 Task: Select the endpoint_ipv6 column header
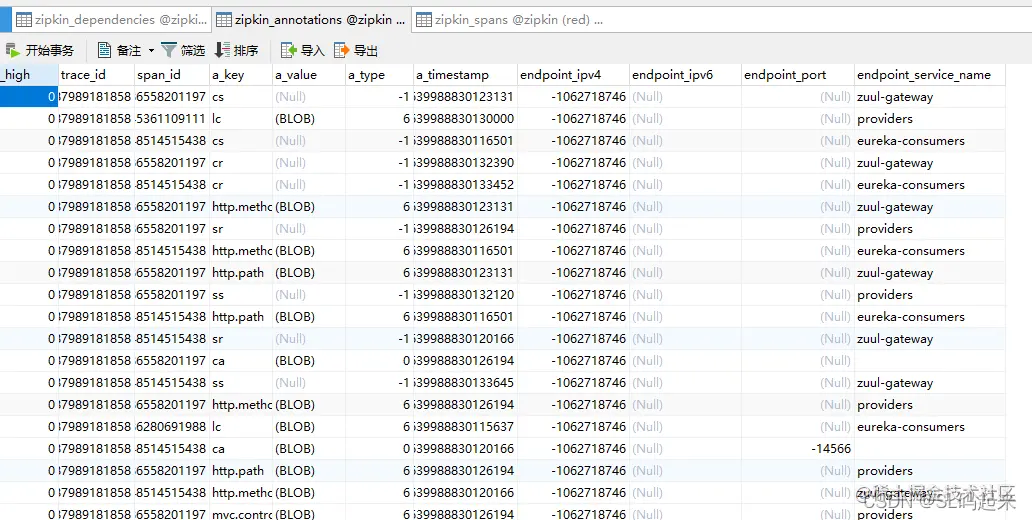[685, 75]
